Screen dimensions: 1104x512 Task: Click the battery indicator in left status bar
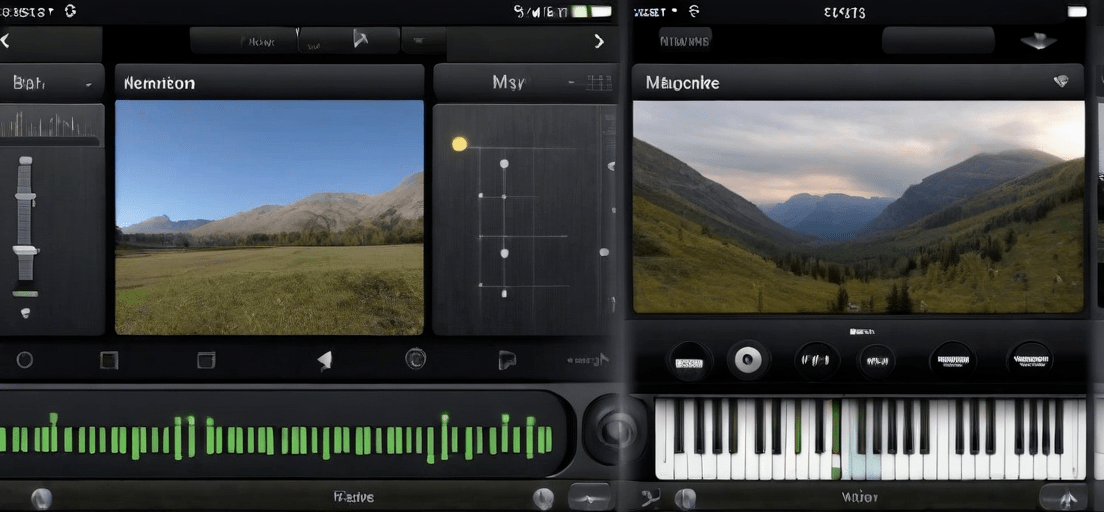tap(591, 11)
